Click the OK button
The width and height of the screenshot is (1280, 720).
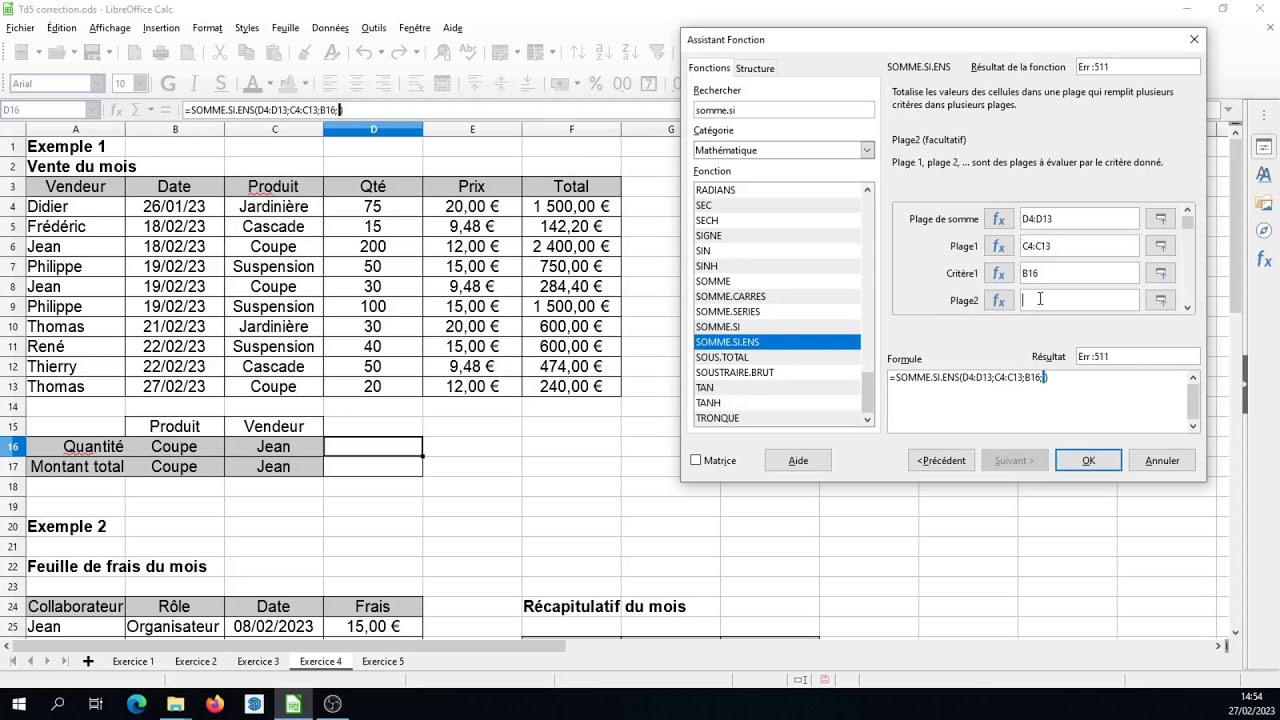pyautogui.click(x=1088, y=461)
